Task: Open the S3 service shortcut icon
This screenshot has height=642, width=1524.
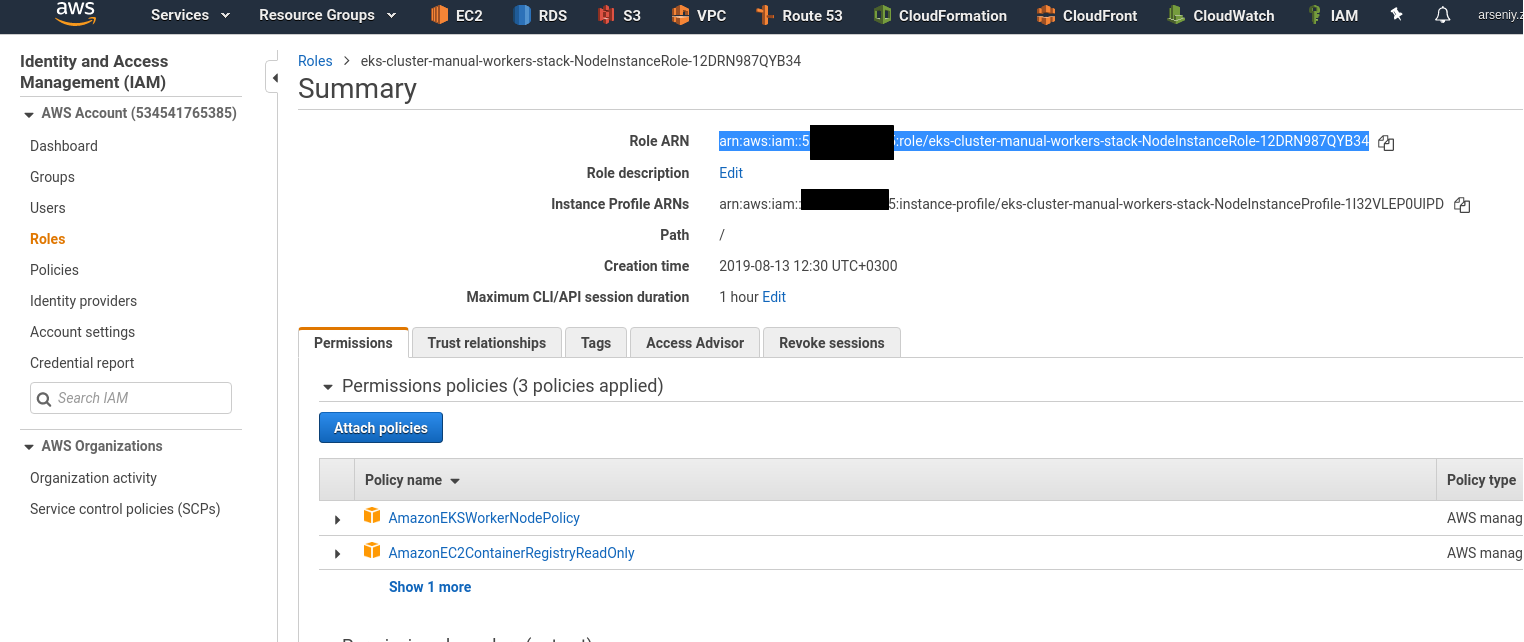Action: point(606,15)
